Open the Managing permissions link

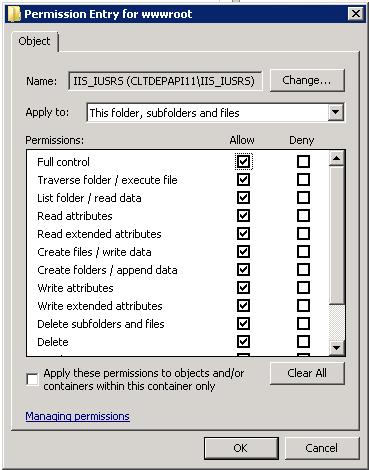[x=77, y=416]
